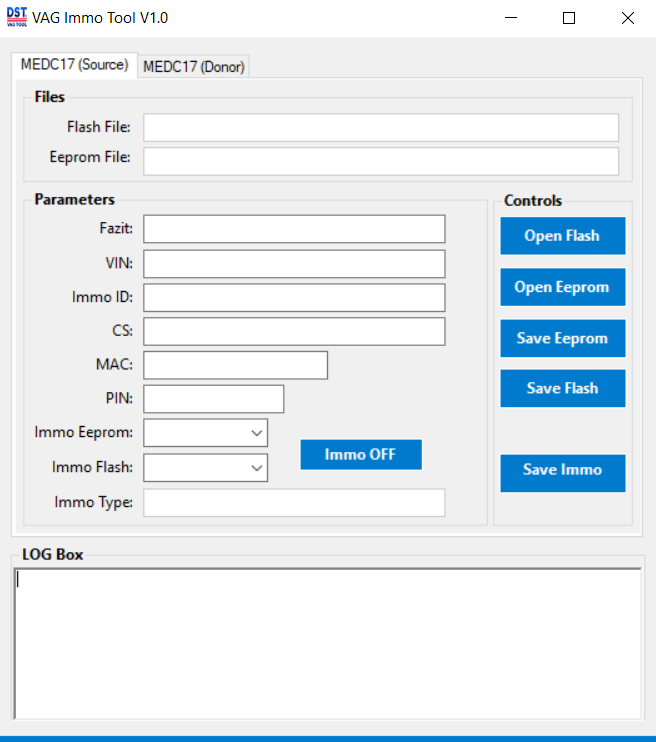Minimize the VAG Immo Tool window
This screenshot has width=656, height=742.
click(511, 18)
